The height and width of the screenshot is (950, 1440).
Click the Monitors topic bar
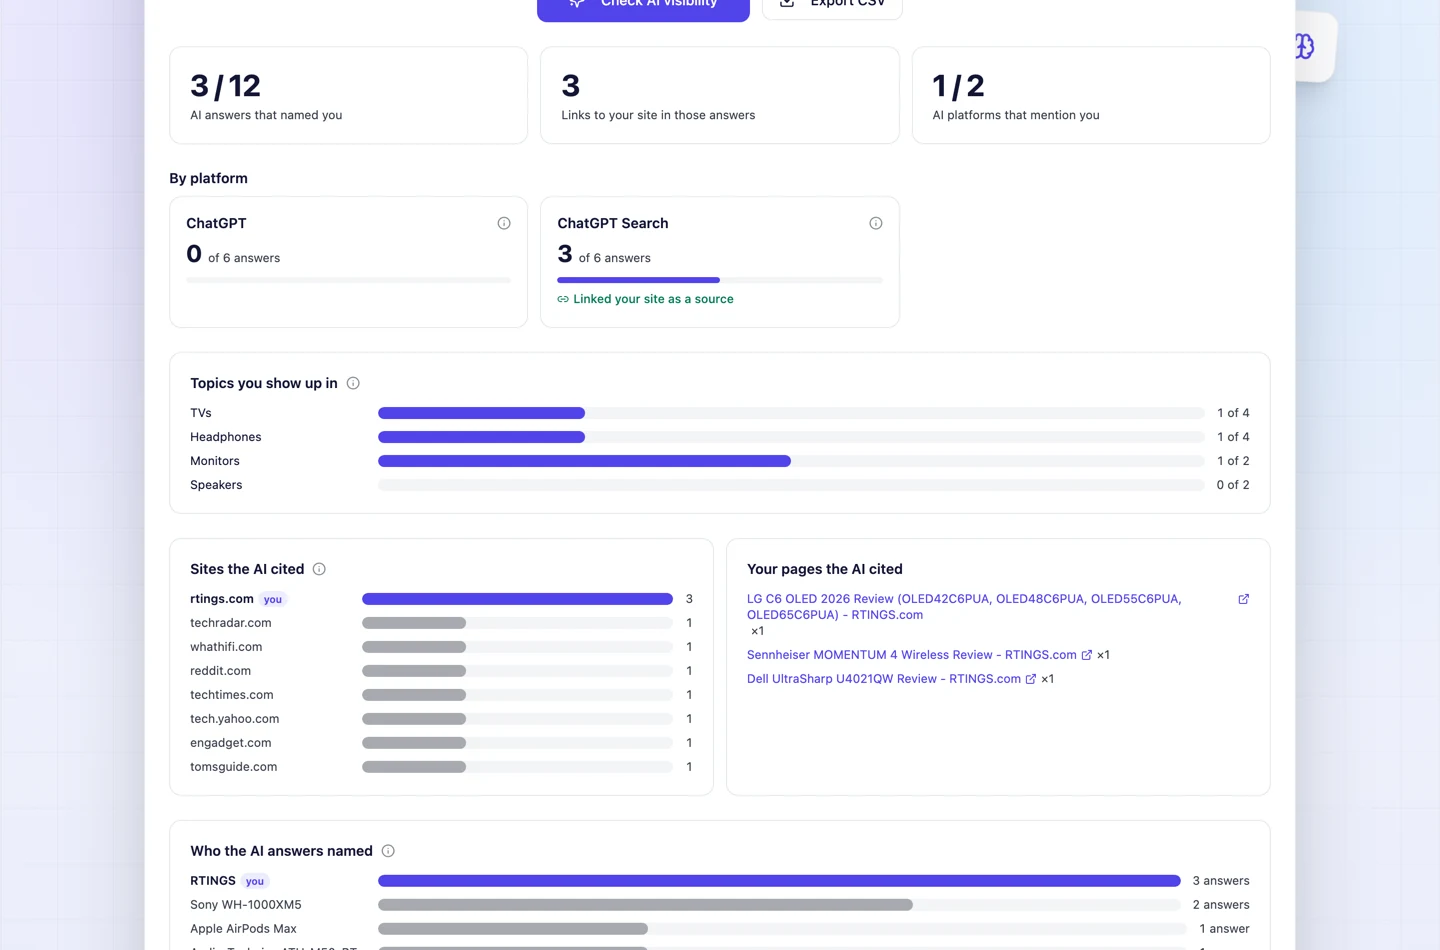click(791, 461)
